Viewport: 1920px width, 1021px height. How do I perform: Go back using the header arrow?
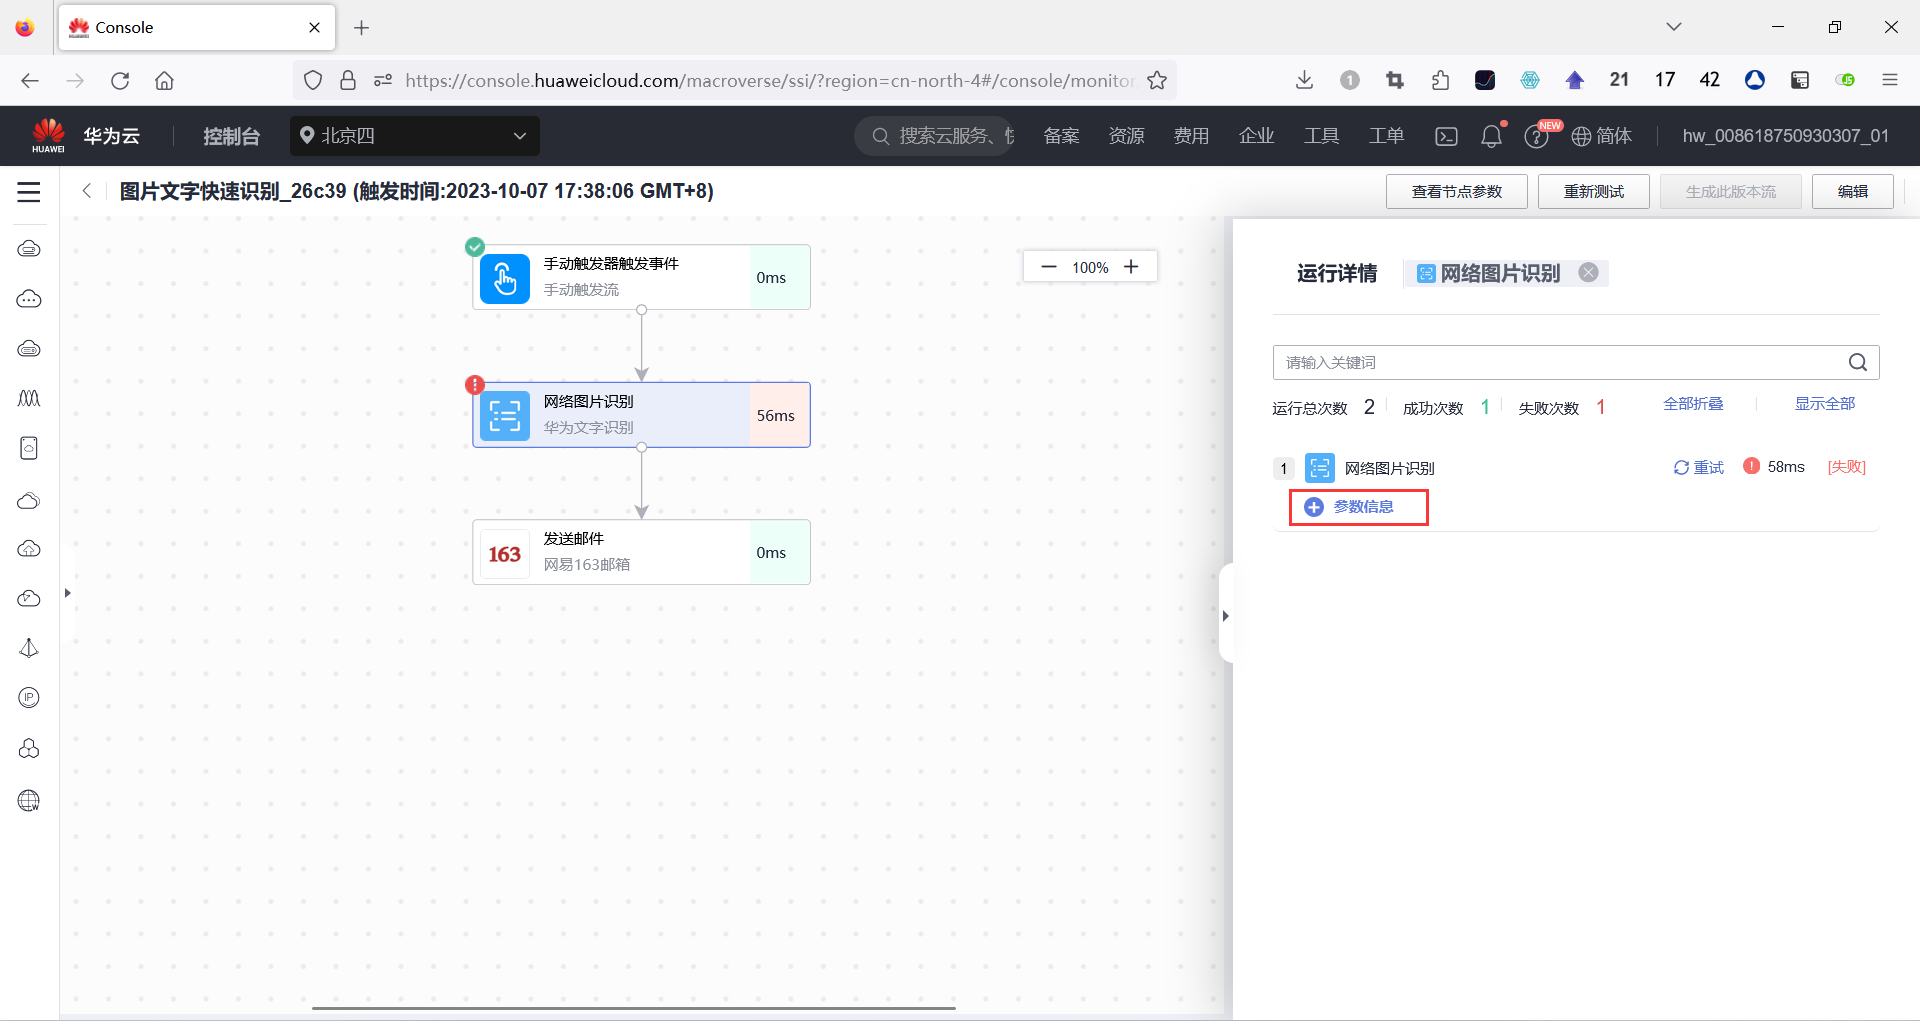87,191
